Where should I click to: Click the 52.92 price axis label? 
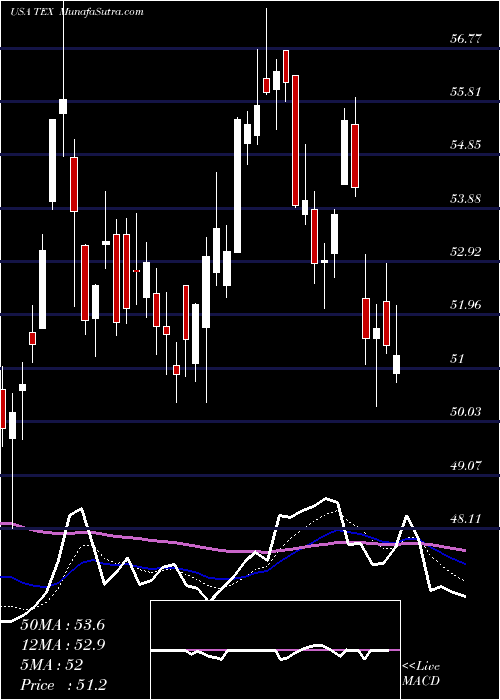466,251
